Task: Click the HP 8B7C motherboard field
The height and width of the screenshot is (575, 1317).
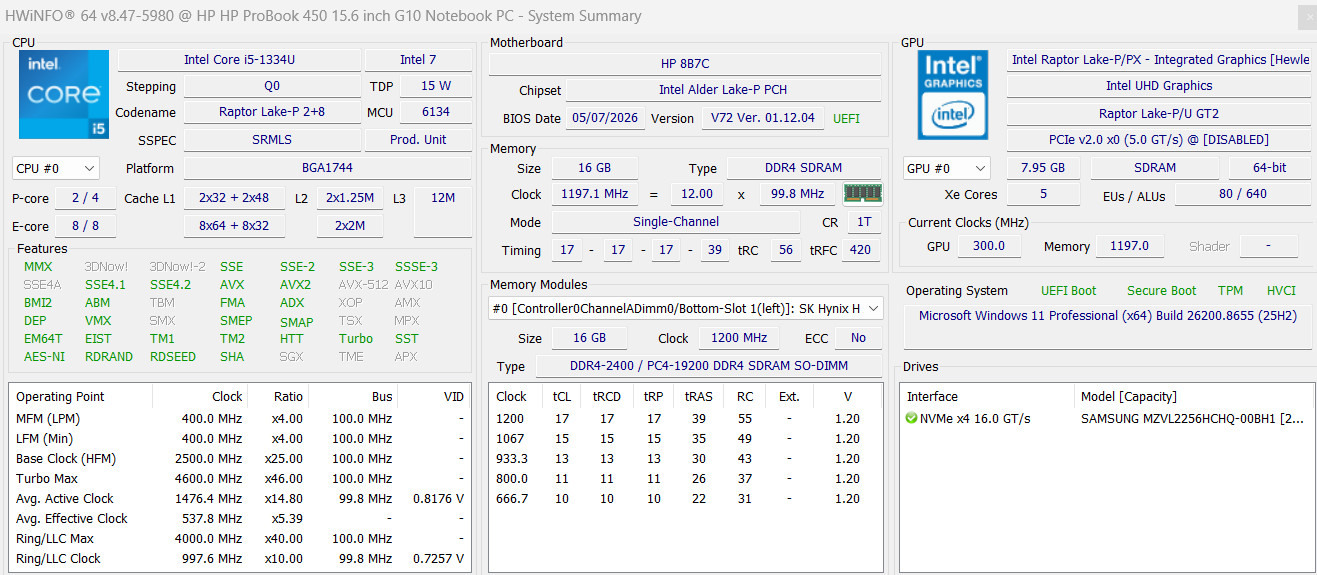Action: coord(685,63)
